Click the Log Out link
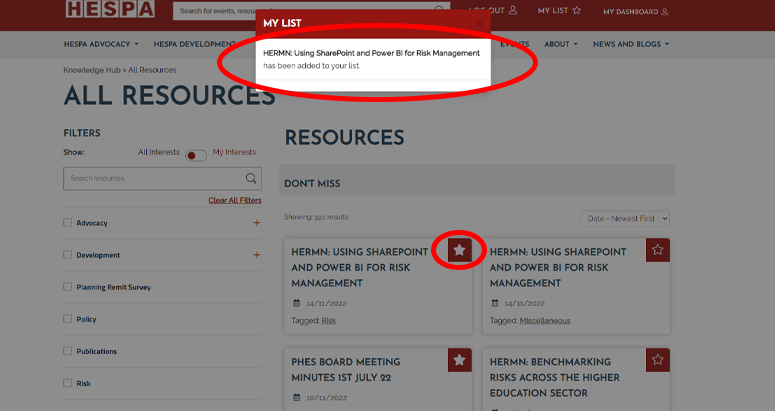The image size is (775, 411). (493, 10)
